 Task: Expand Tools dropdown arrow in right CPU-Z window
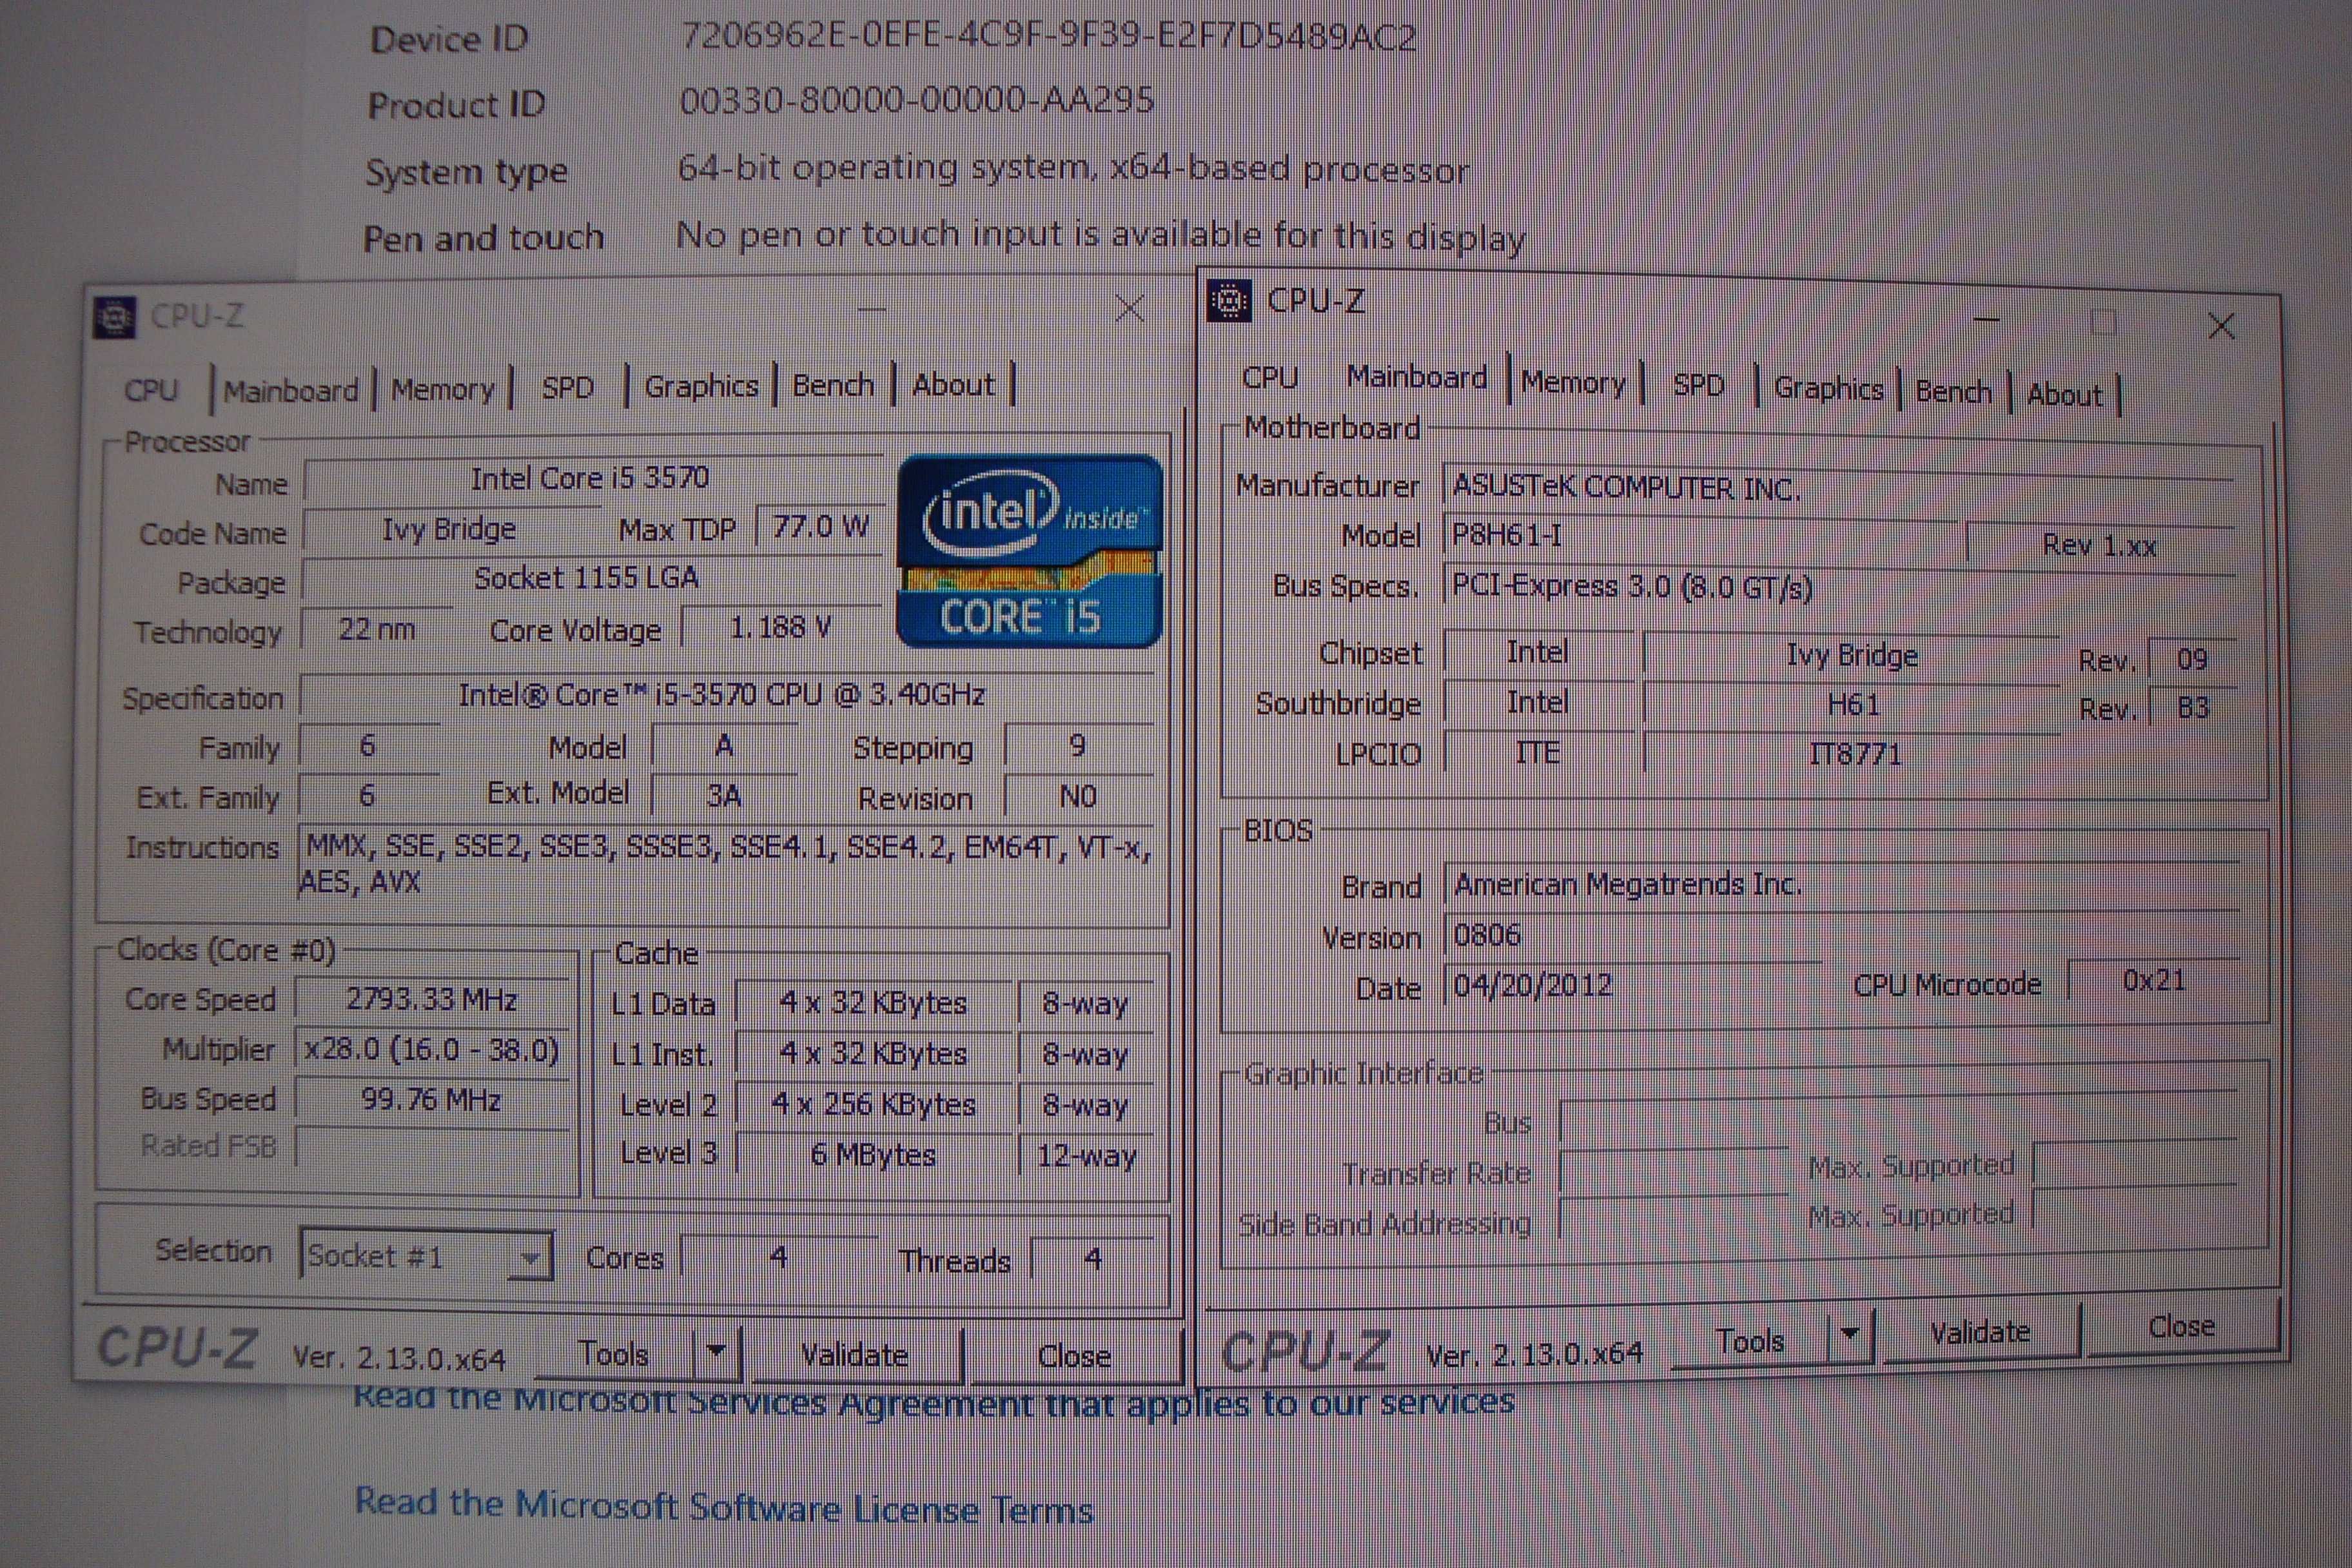1850,1334
